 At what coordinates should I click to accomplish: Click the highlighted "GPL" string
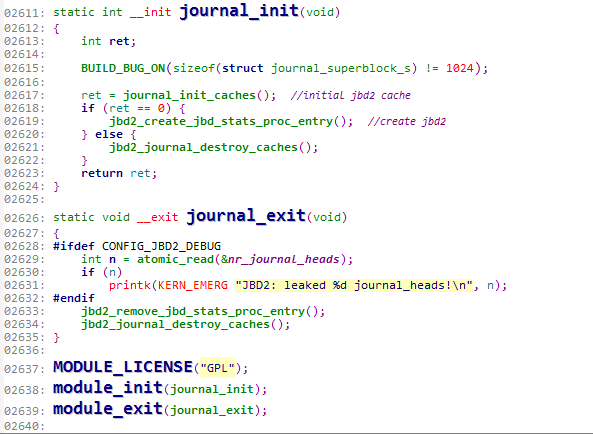217,367
